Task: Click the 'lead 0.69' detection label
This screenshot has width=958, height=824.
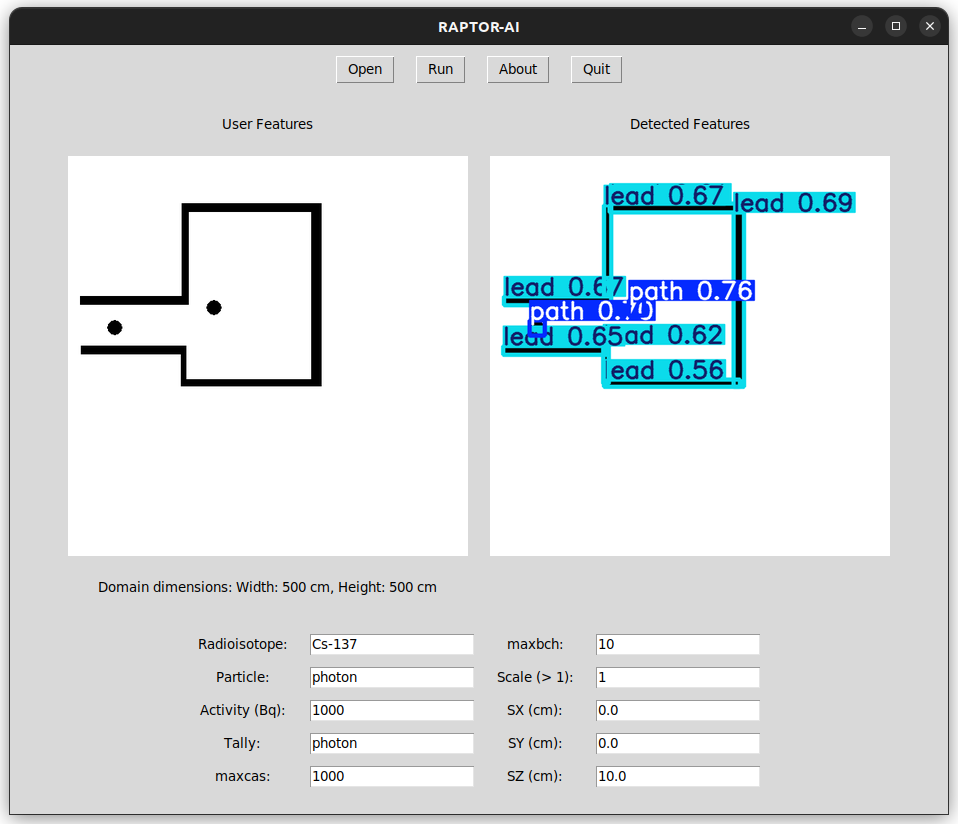Action: 794,204
